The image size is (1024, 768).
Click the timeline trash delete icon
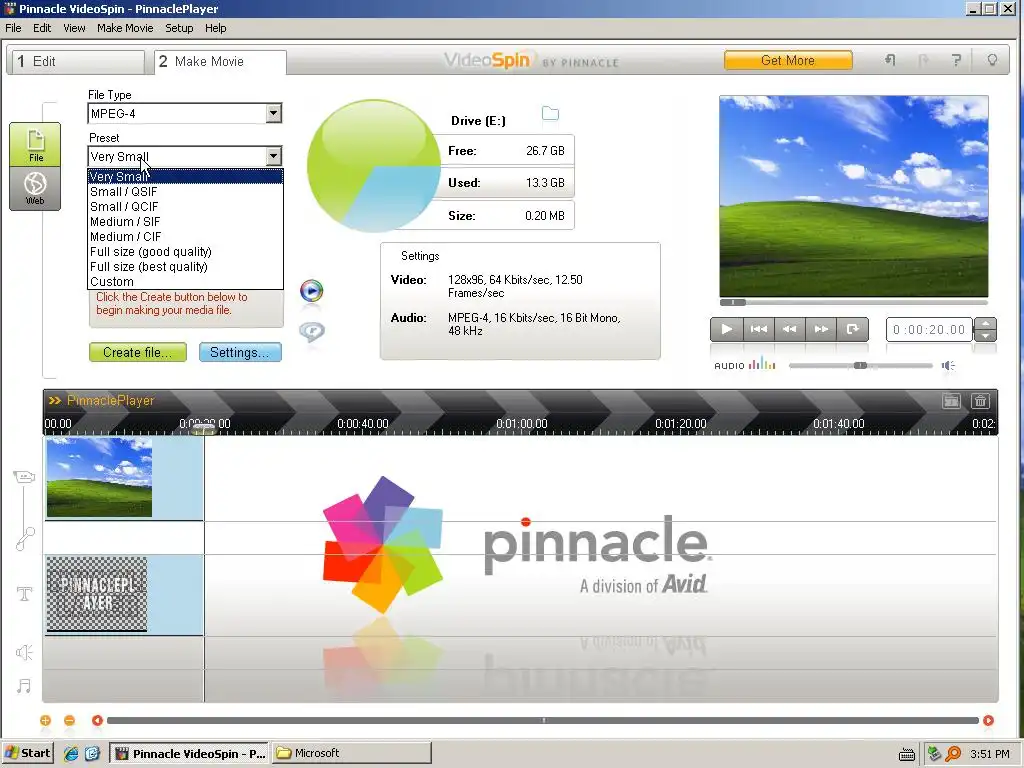[x=980, y=401]
